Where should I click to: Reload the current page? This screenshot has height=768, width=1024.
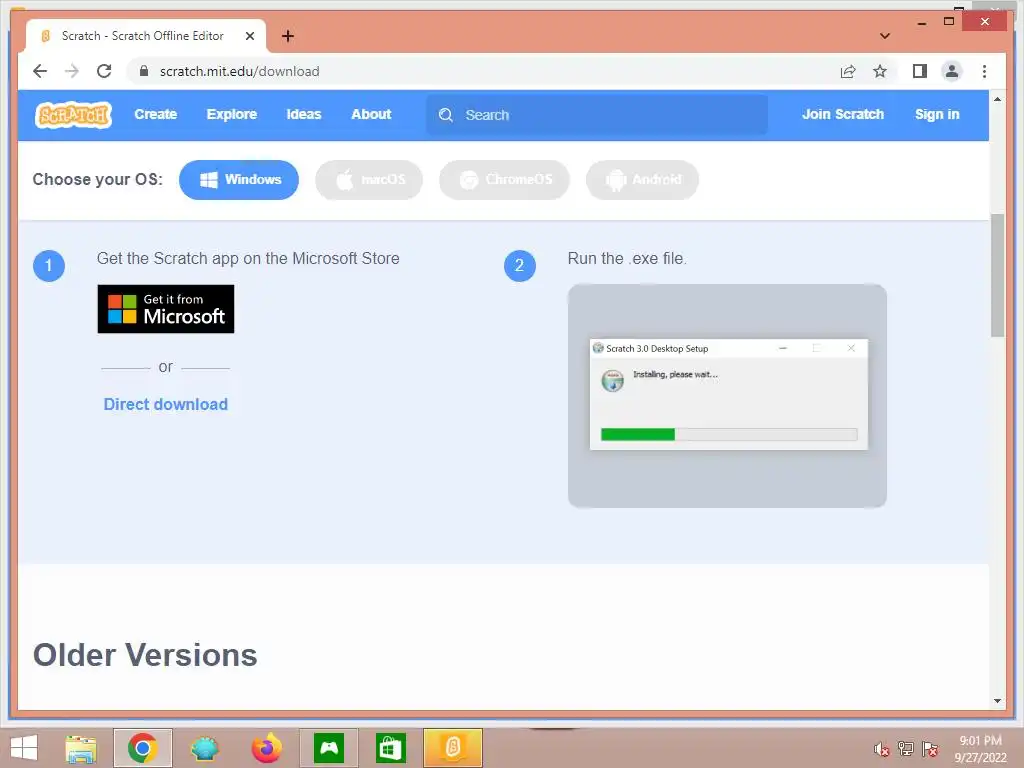104,71
